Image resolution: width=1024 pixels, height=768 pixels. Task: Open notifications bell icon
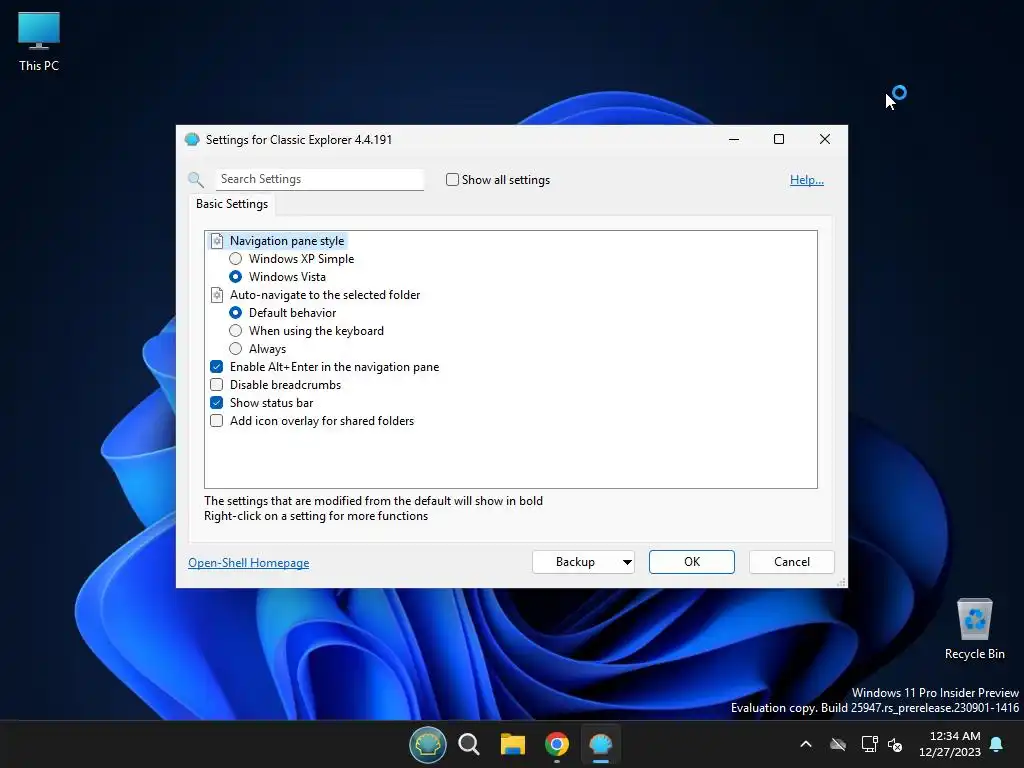pyautogui.click(x=997, y=744)
